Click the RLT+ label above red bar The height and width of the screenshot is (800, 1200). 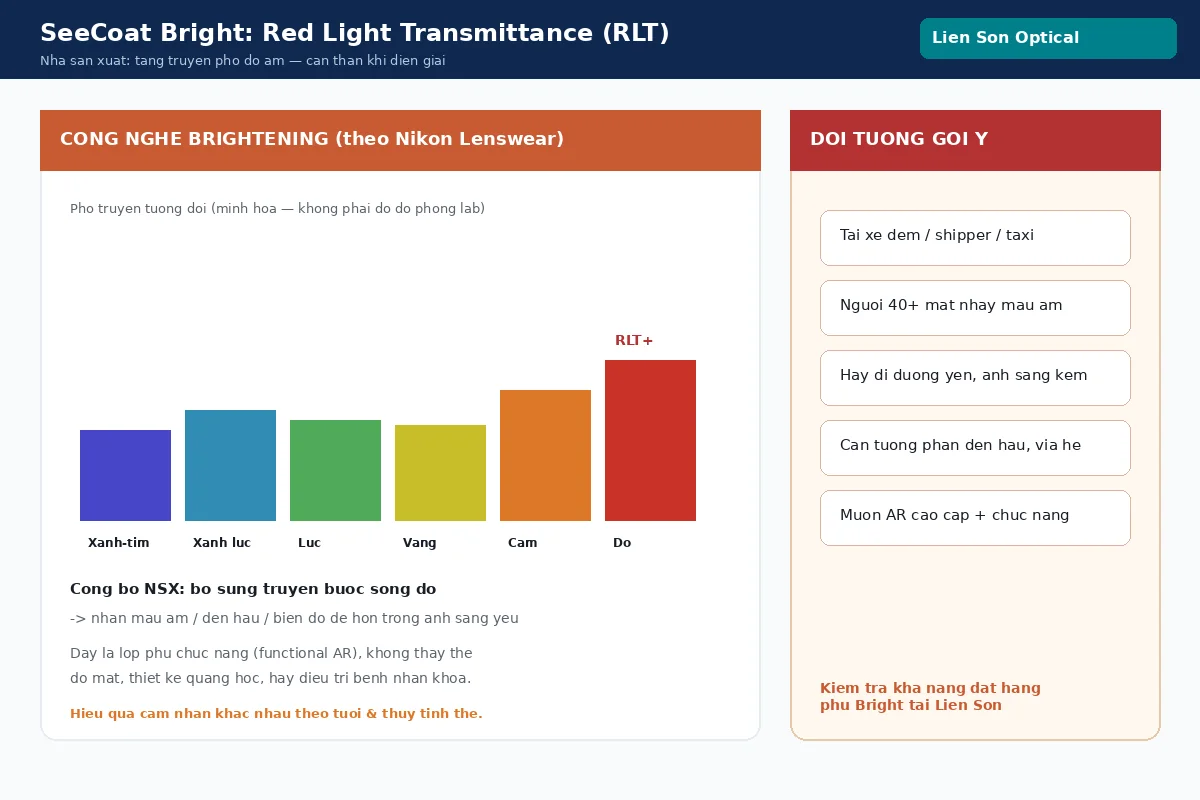(634, 341)
